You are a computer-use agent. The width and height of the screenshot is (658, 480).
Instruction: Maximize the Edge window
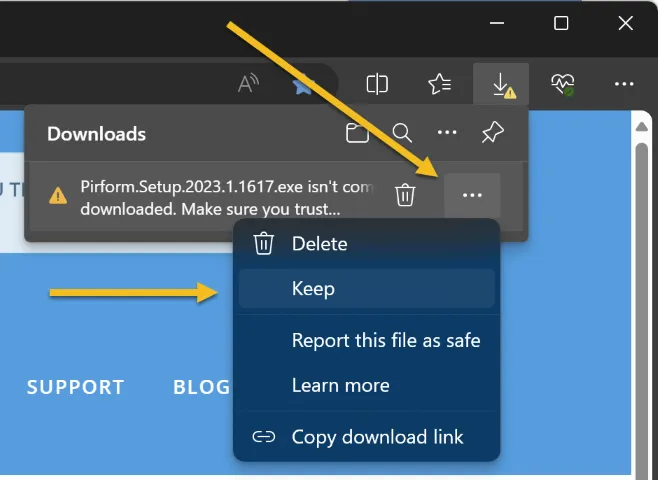pos(561,23)
